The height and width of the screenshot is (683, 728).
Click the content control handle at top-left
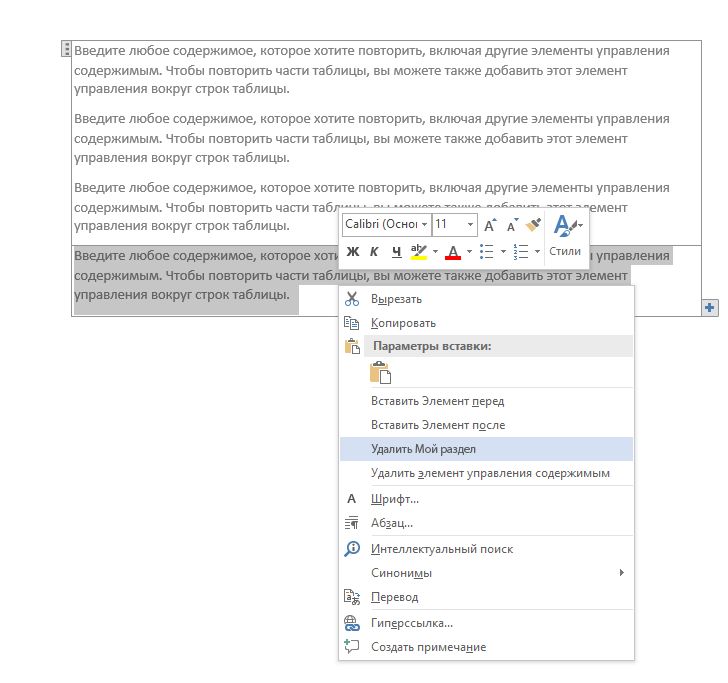pyautogui.click(x=66, y=49)
